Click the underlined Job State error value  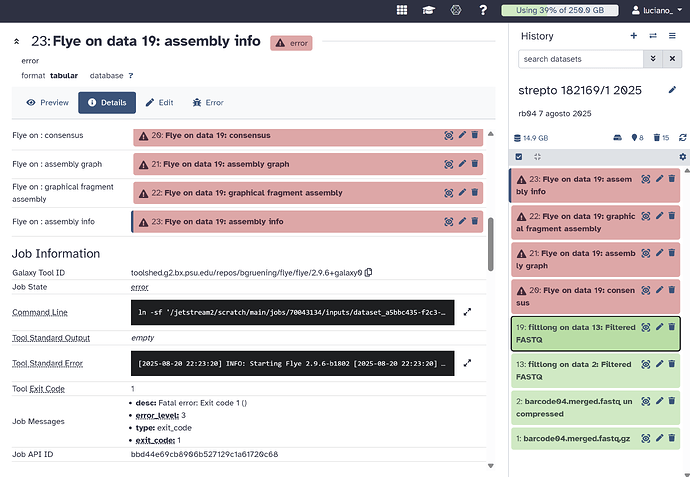pos(139,287)
